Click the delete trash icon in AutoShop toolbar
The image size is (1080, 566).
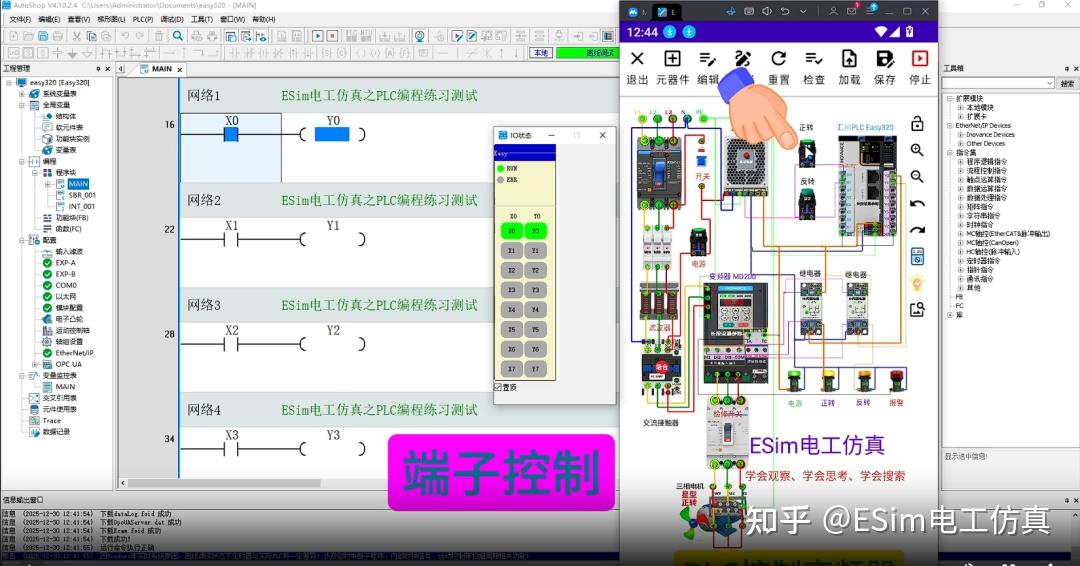point(159,36)
